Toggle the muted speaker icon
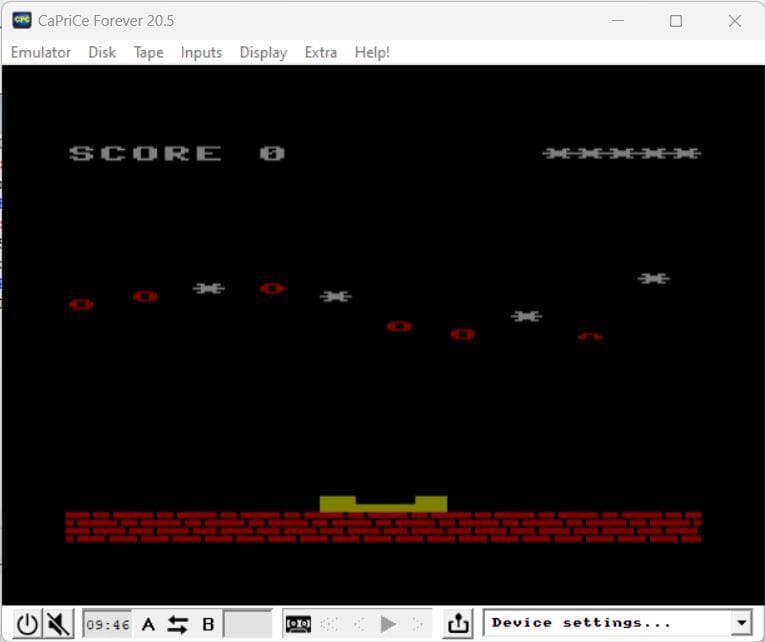The width and height of the screenshot is (765, 642). [x=58, y=624]
